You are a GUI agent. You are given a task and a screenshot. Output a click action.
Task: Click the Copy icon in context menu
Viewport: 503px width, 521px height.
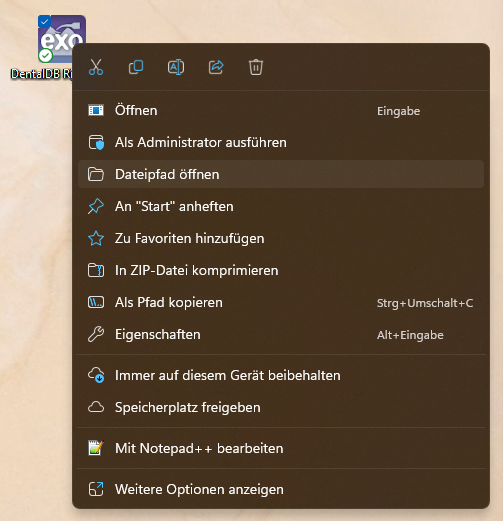(x=136, y=67)
